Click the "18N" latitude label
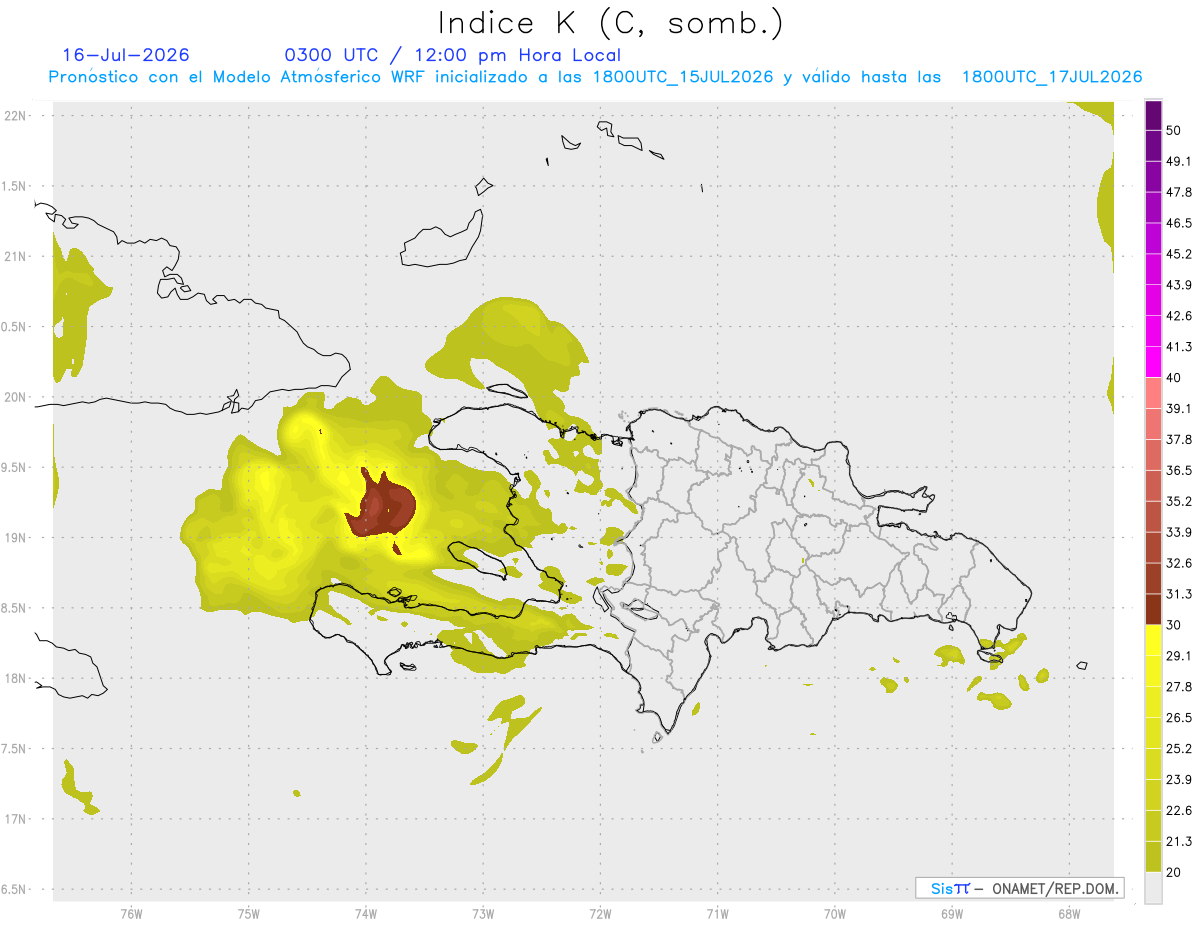The width and height of the screenshot is (1200, 927). pos(15,678)
